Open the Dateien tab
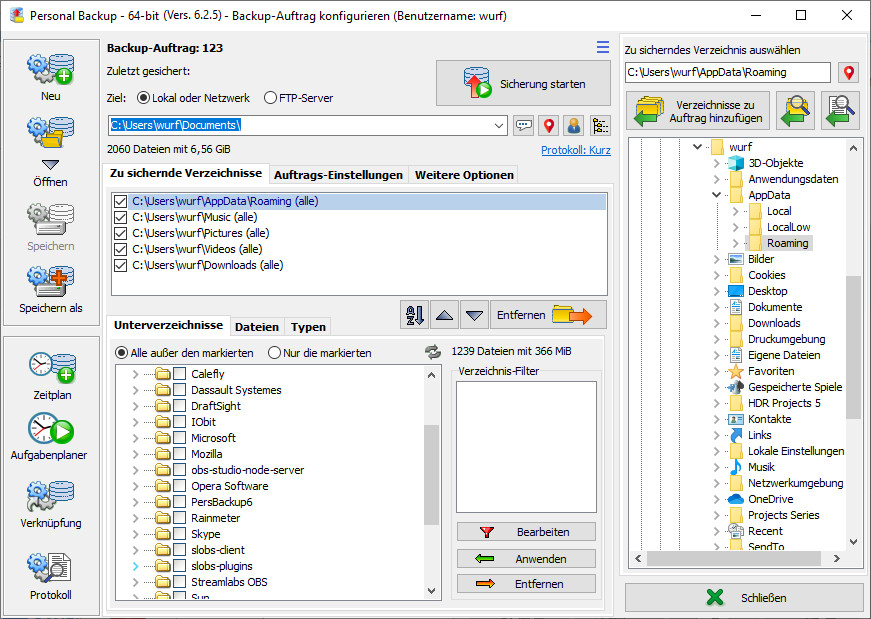This screenshot has width=871, height=619. click(256, 327)
